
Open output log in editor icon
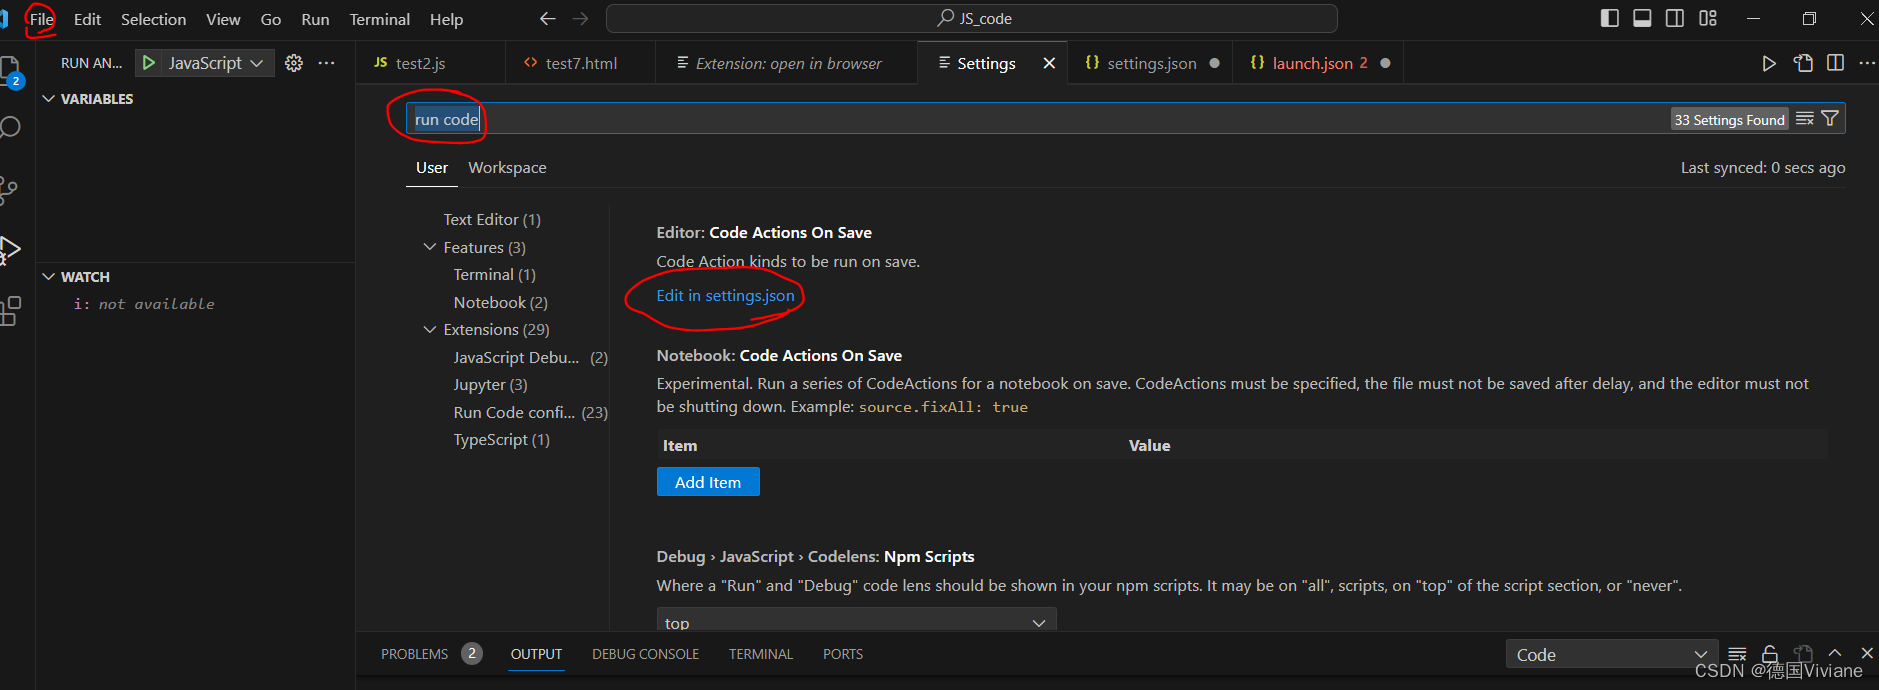1803,654
